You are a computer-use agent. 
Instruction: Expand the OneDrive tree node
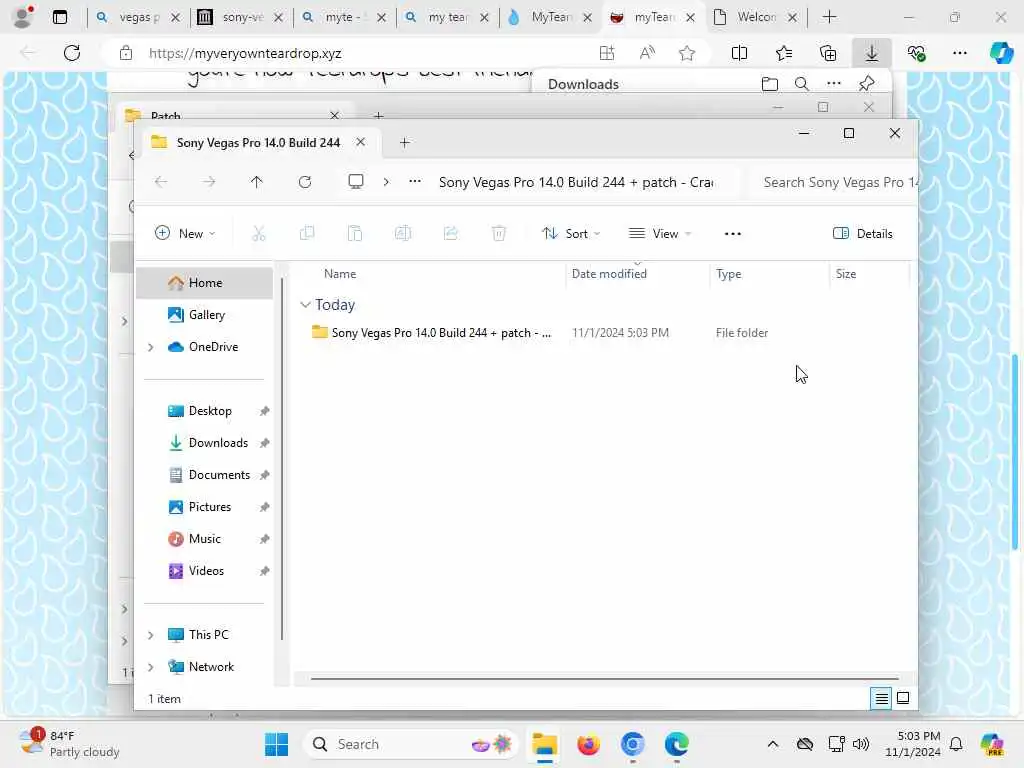point(151,347)
